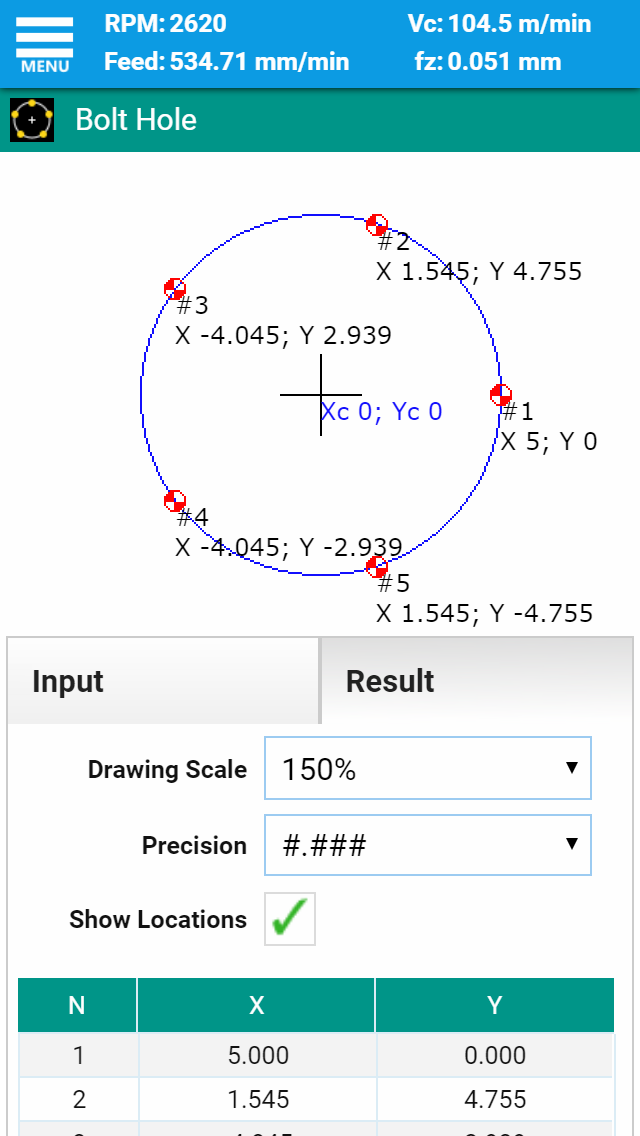The height and width of the screenshot is (1136, 640).
Task: Select table row 2 with X 1.545
Action: 316,1099
